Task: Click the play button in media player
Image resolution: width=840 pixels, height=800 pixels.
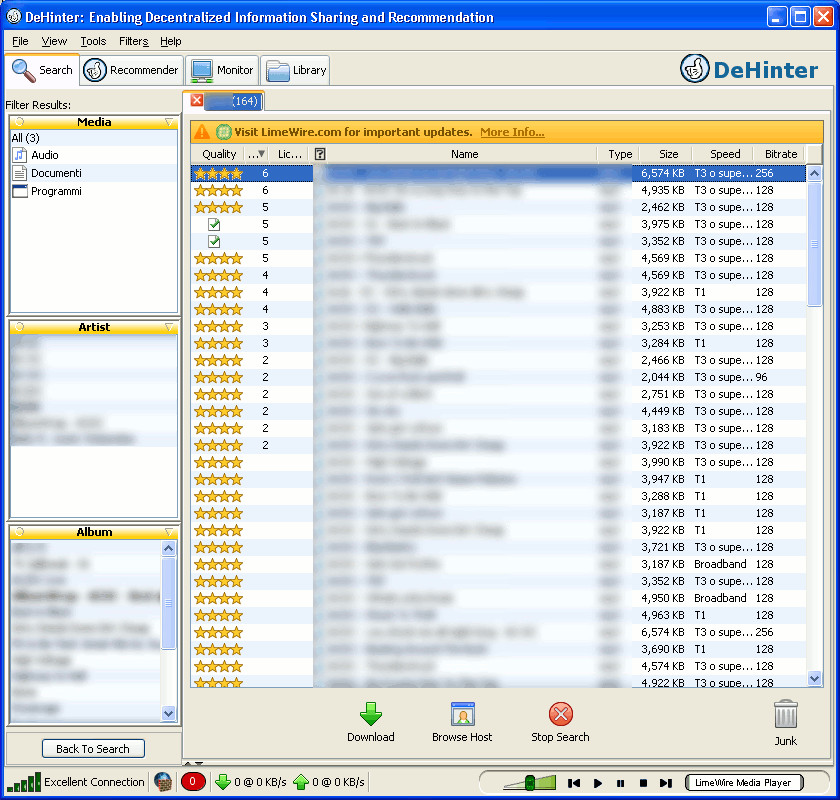Action: 598,783
